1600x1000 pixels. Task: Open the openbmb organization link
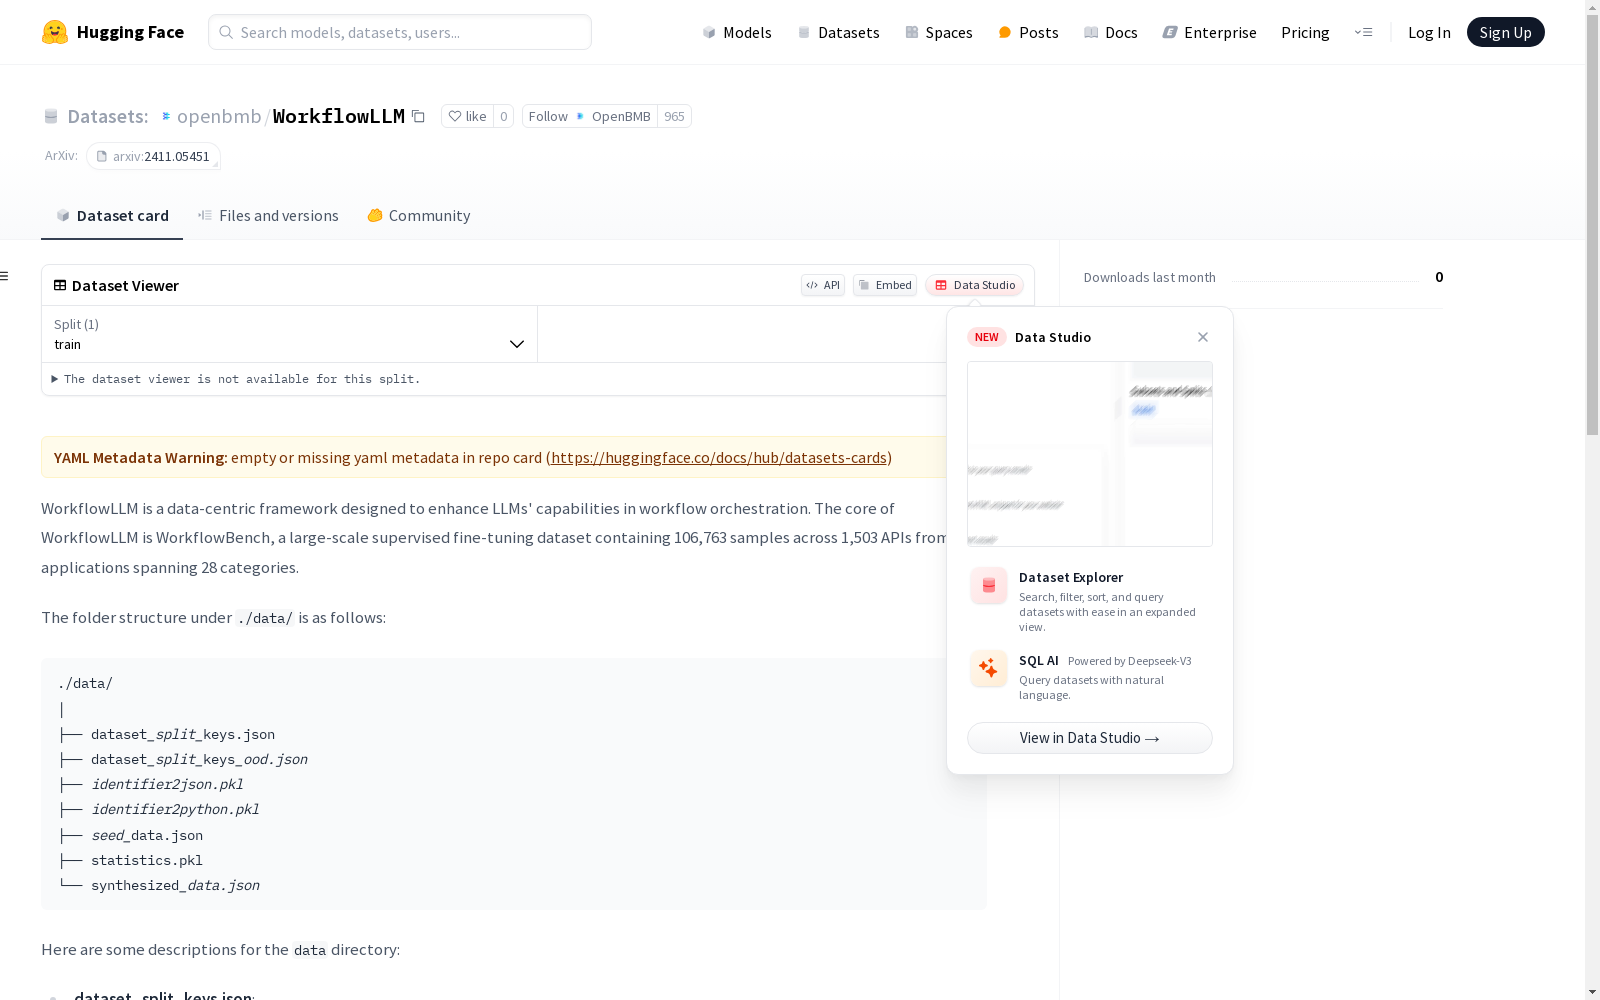click(x=219, y=116)
